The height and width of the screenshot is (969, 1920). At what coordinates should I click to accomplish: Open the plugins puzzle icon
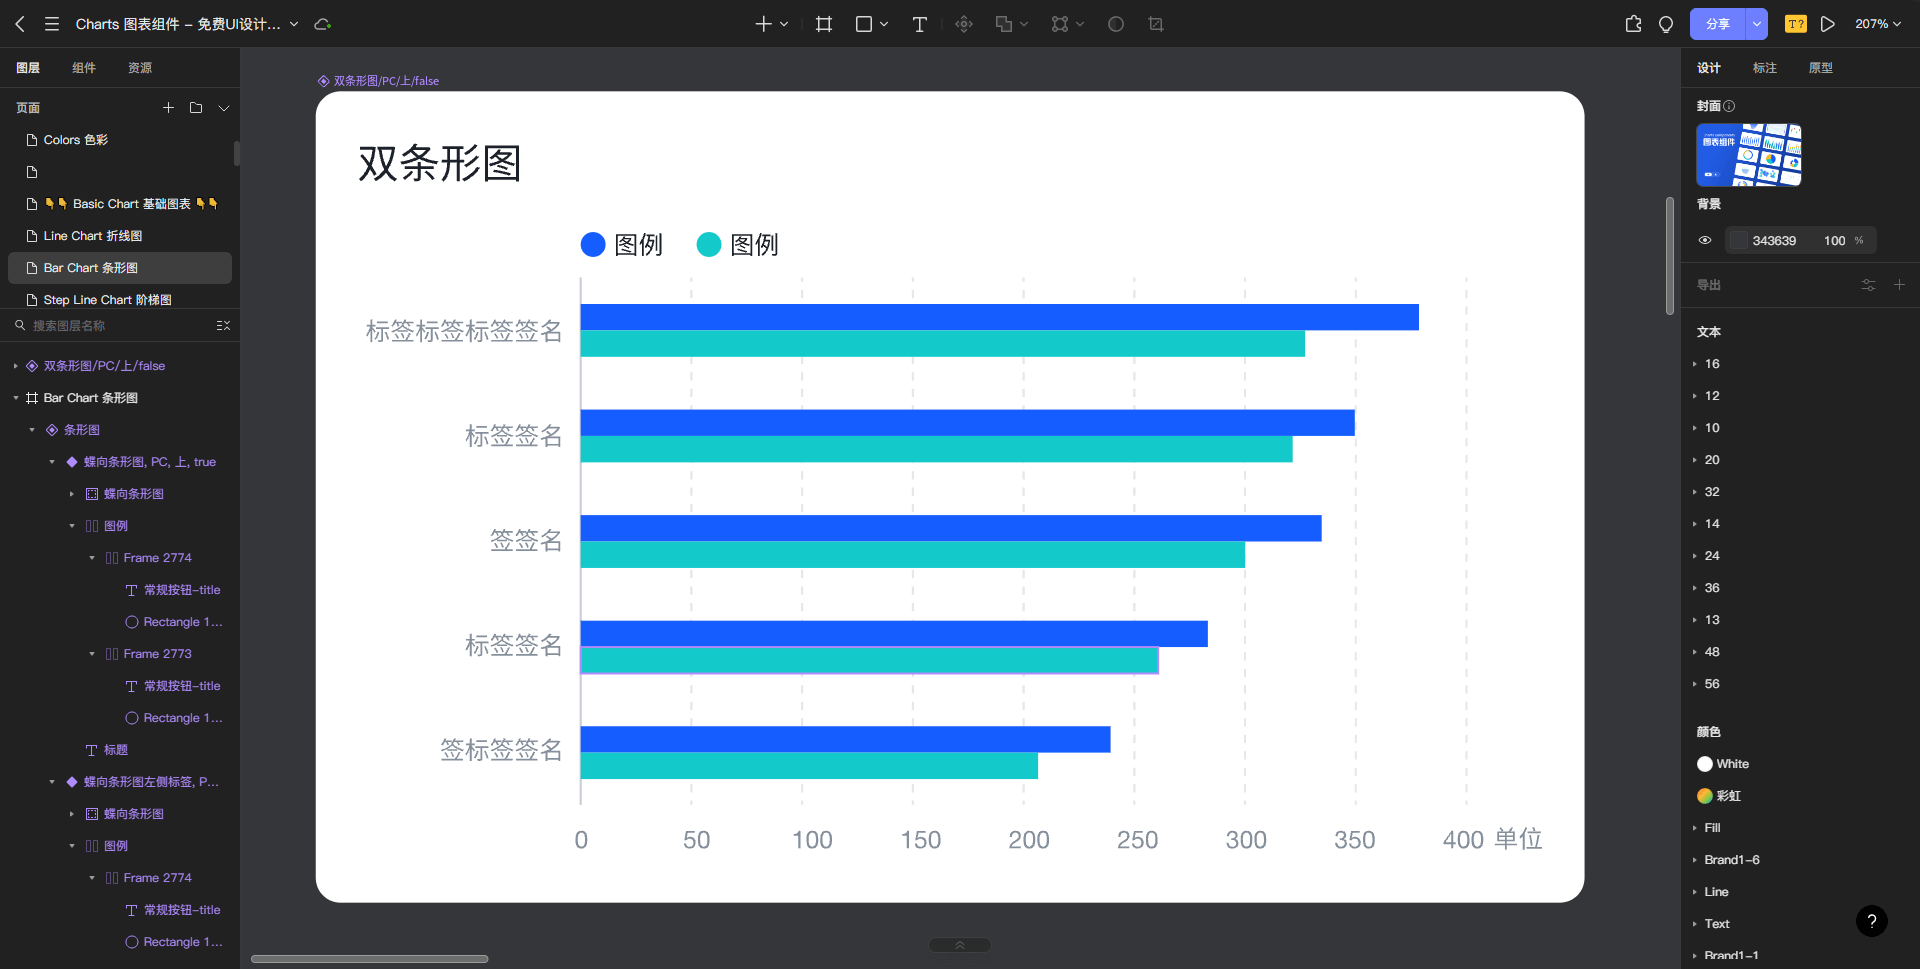1634,24
